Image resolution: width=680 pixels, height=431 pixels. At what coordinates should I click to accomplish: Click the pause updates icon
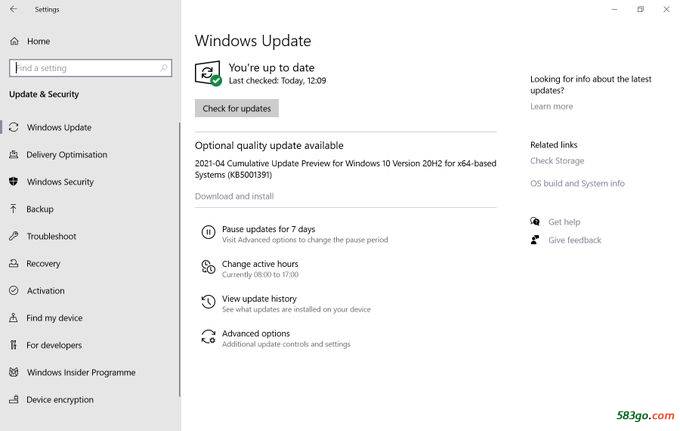click(x=208, y=232)
